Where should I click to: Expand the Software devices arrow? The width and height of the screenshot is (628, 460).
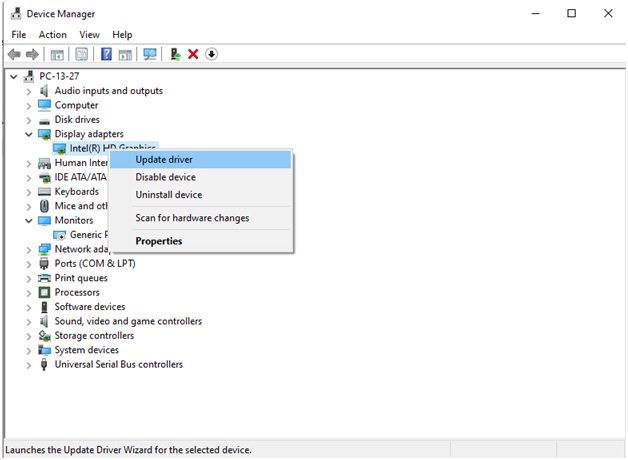pos(28,307)
